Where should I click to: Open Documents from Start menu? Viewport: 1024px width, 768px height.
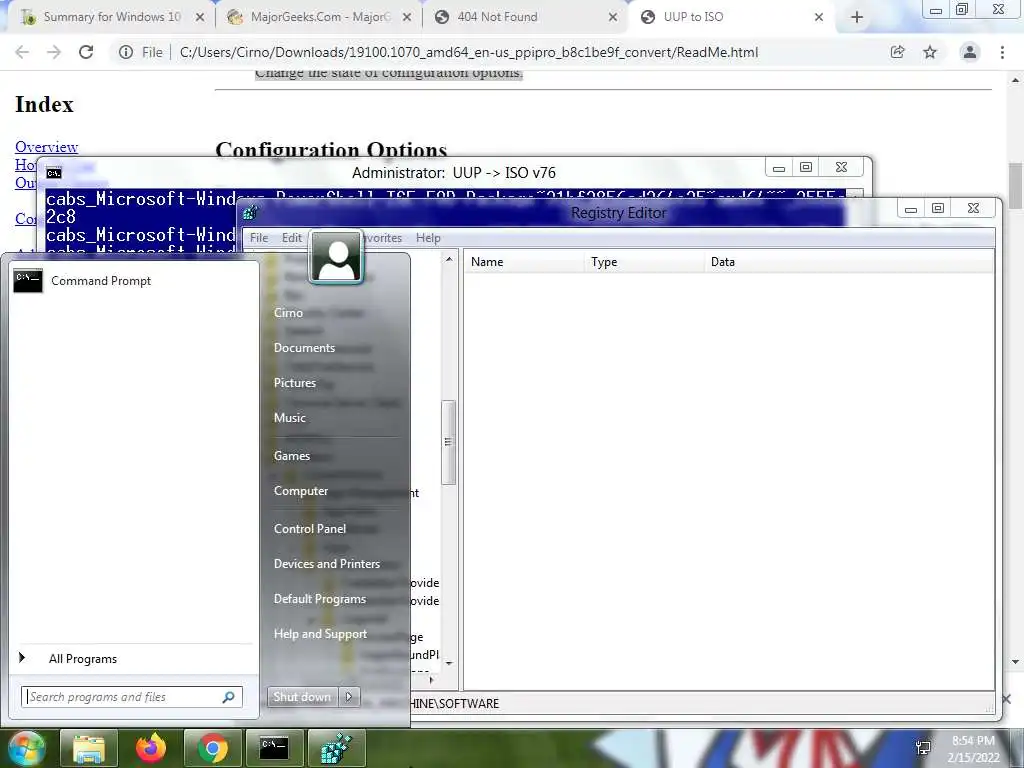pyautogui.click(x=304, y=348)
